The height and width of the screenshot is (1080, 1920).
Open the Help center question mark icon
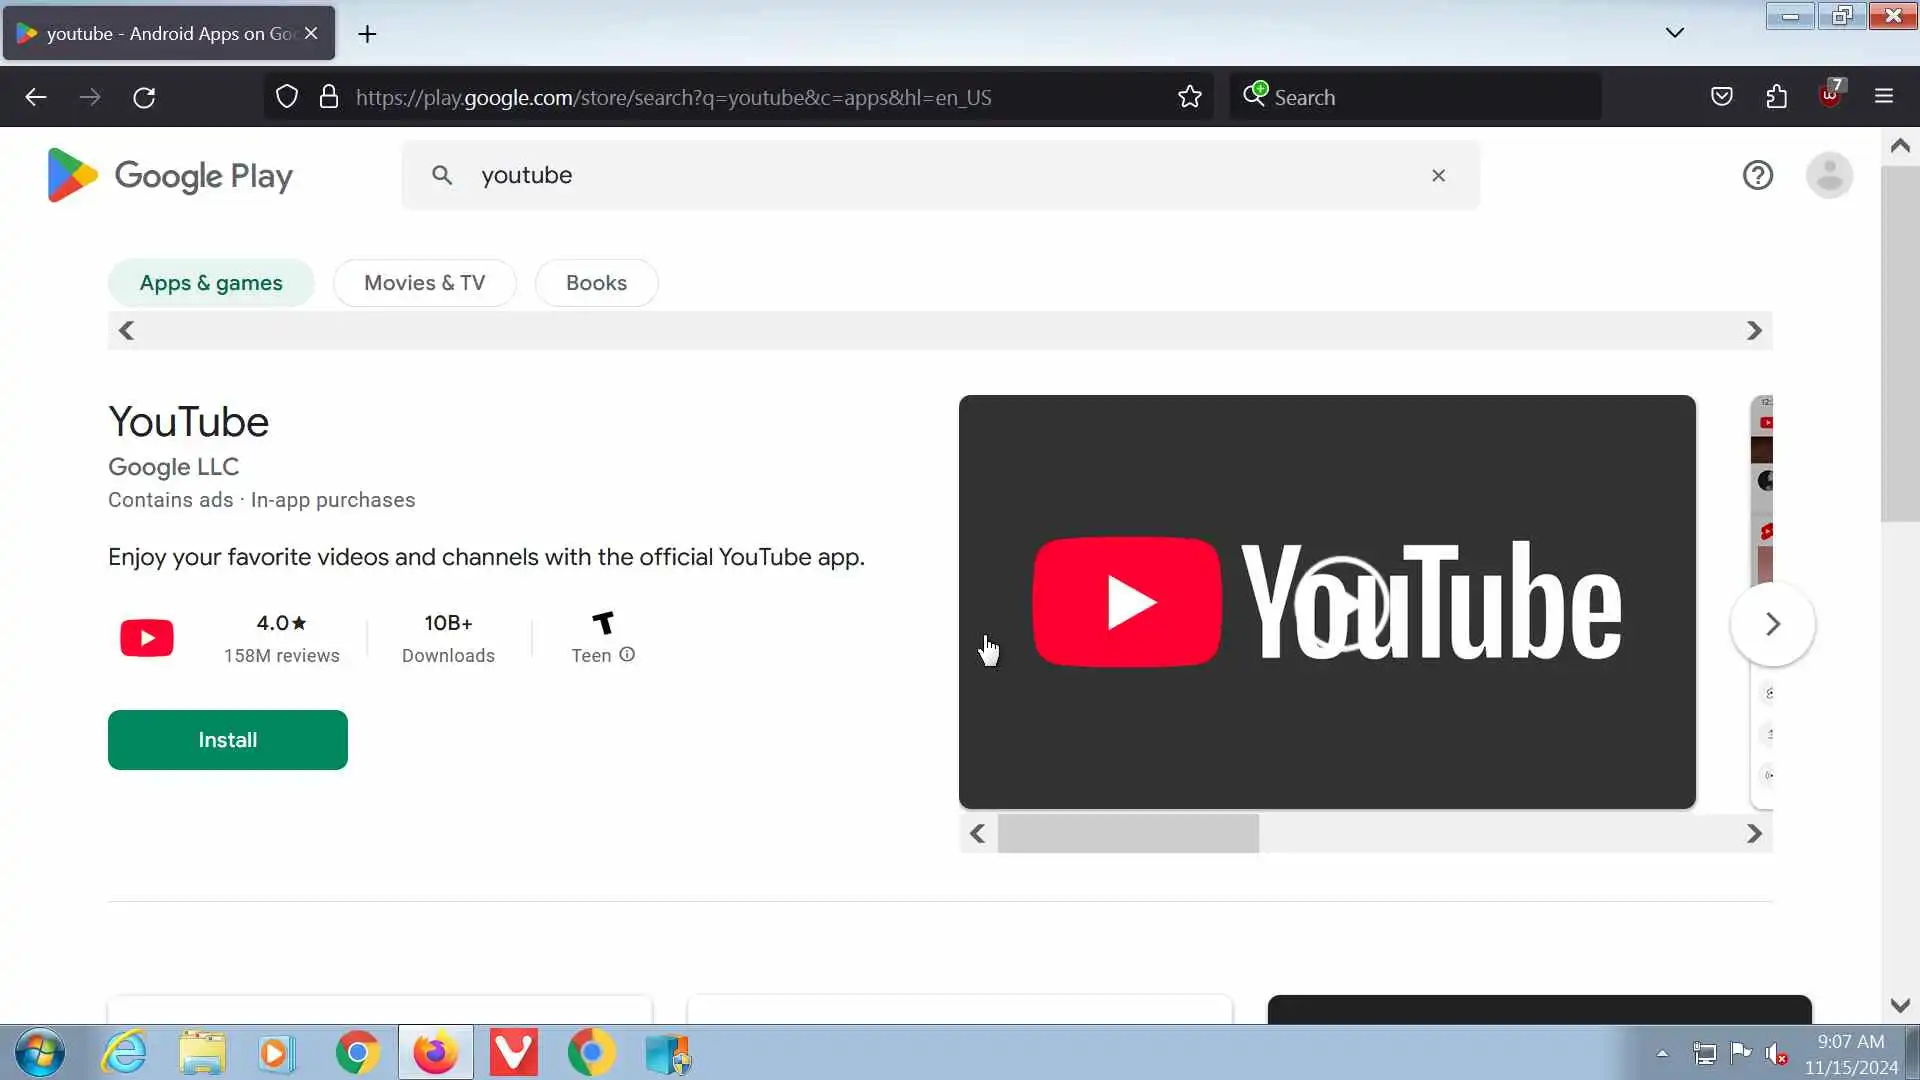tap(1757, 176)
